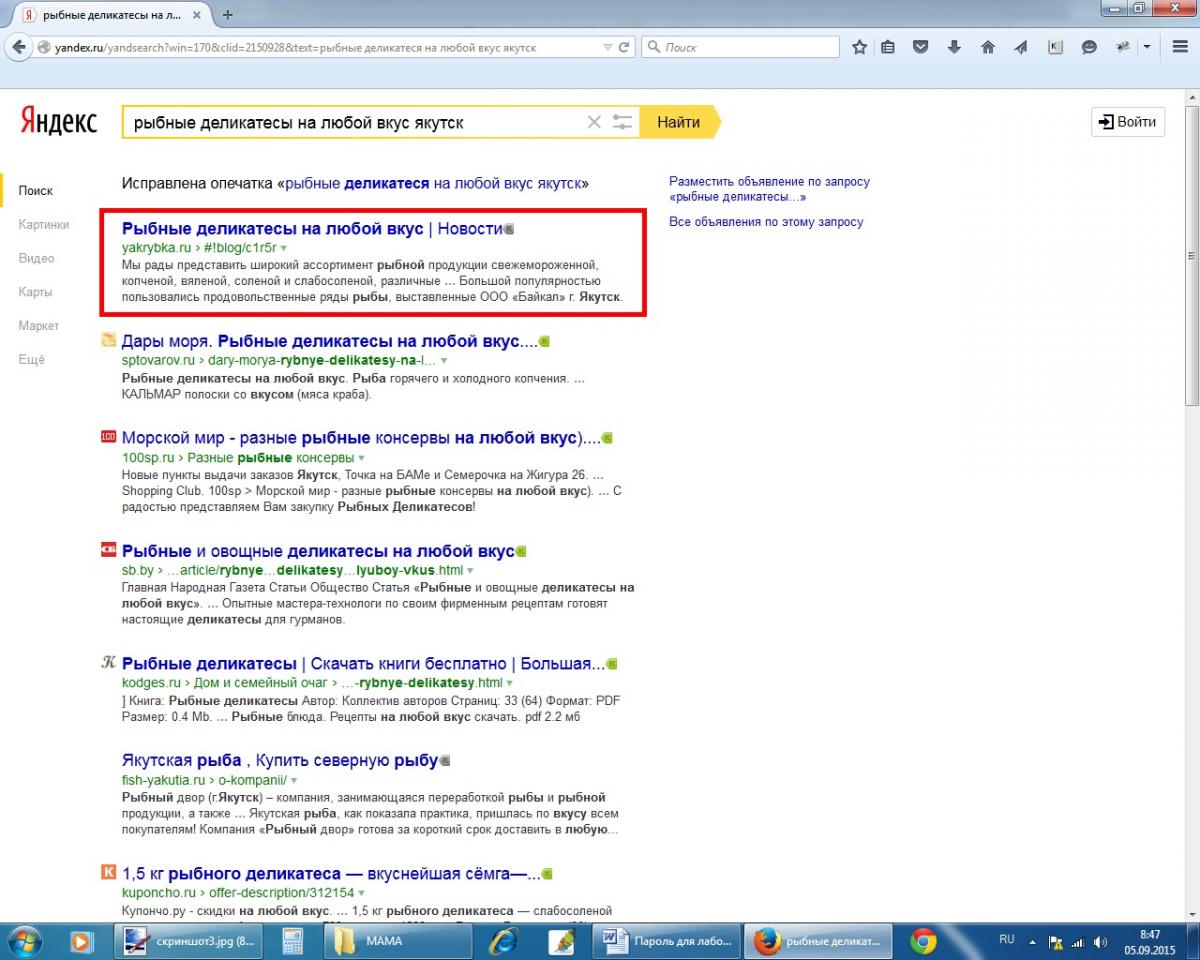
Task: Open Карты in Yandex sidebar
Action: [35, 292]
